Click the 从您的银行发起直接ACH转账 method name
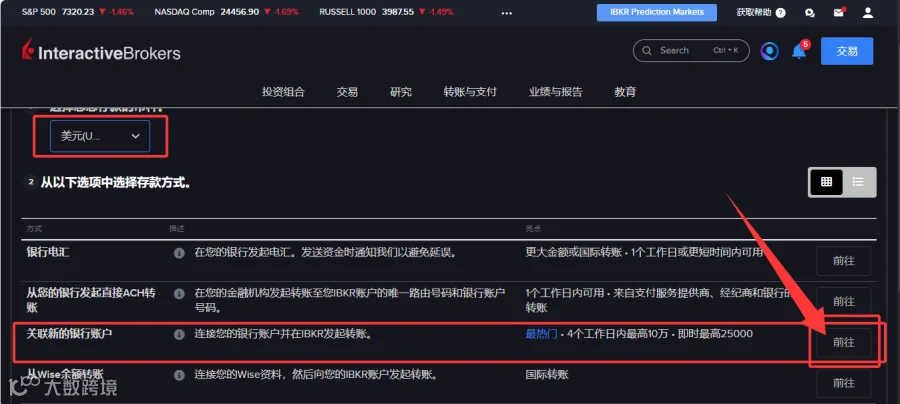Viewport: 900px width, 404px height. click(91, 300)
